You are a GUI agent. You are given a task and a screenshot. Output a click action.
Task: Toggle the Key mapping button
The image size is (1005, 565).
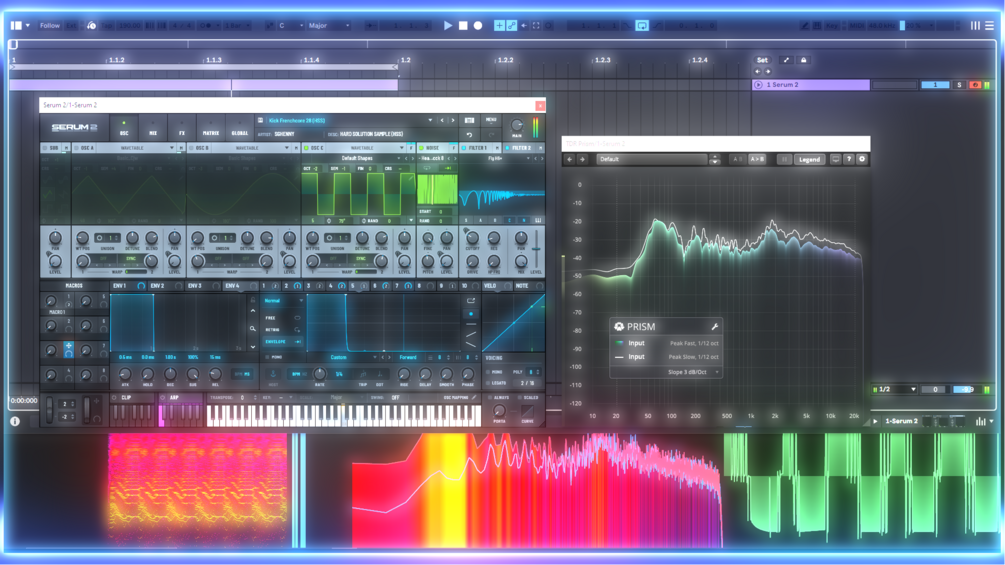click(x=832, y=26)
